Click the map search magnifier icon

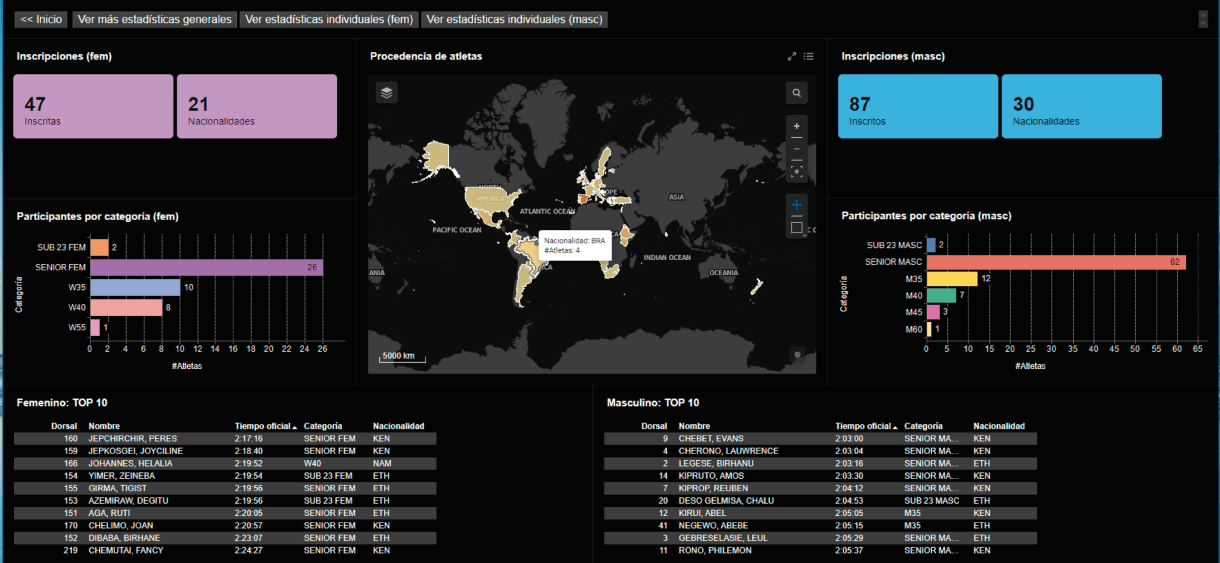(x=797, y=93)
